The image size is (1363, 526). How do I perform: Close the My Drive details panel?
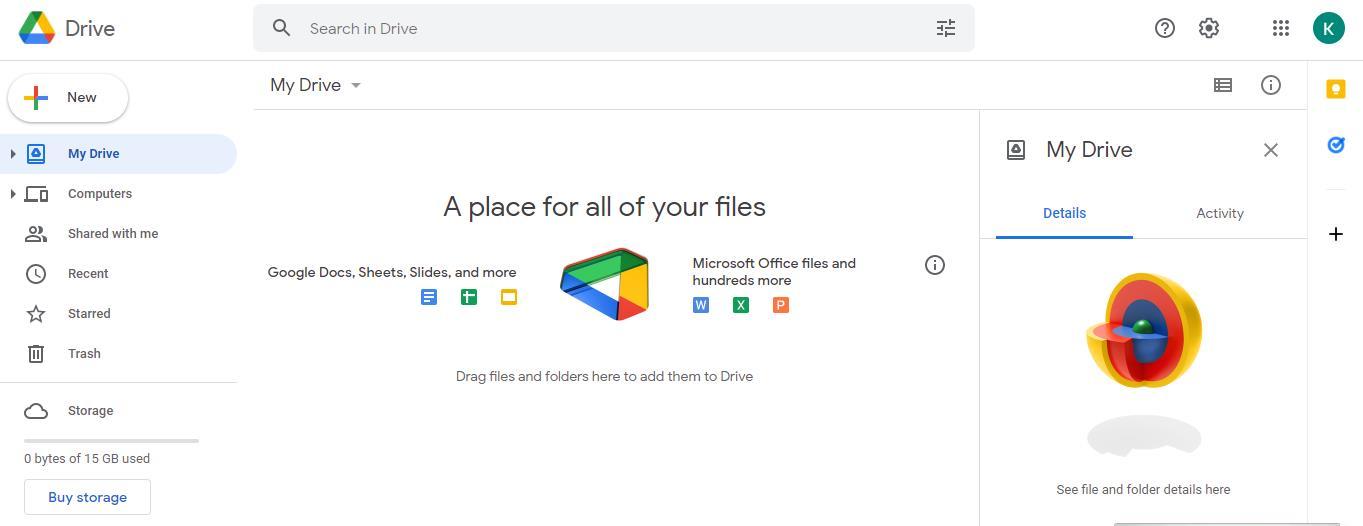coord(1271,150)
